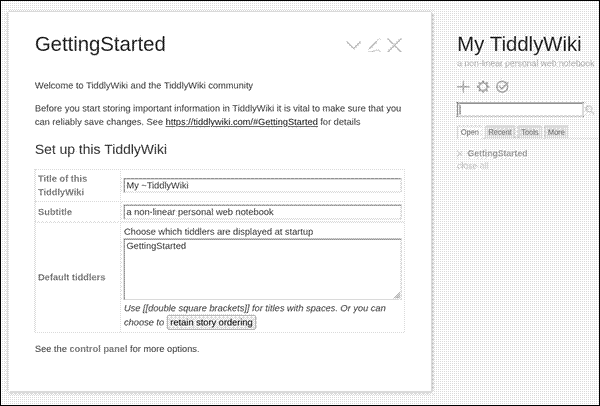Create a new tiddler with plus icon
This screenshot has height=406, width=600.
coord(463,87)
